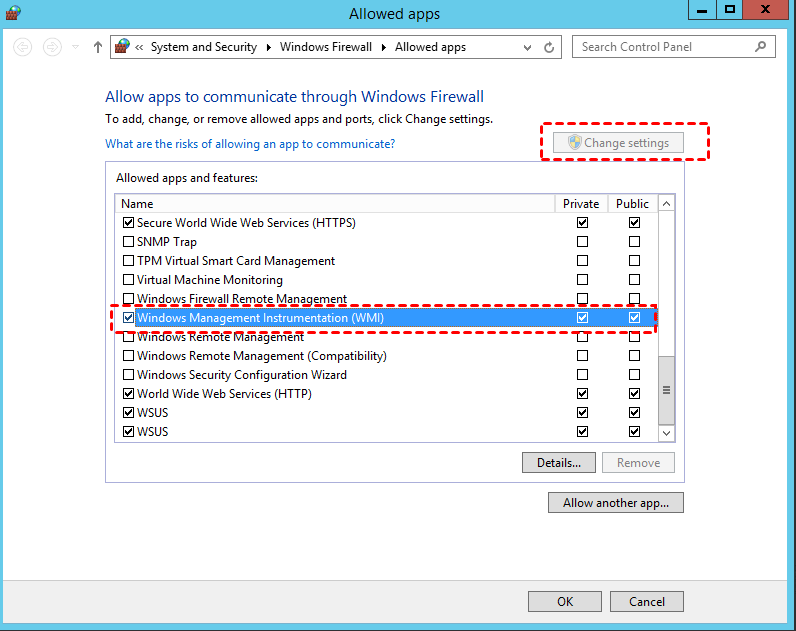
Task: Click the Change settings button
Action: [x=618, y=143]
